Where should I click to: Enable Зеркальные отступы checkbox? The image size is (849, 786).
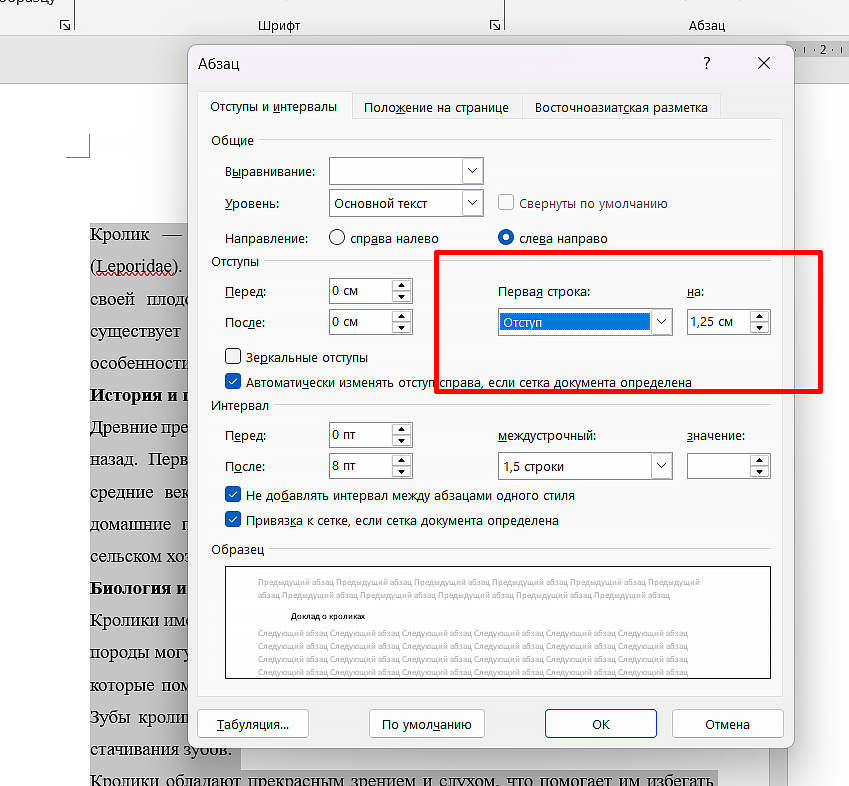tap(233, 356)
